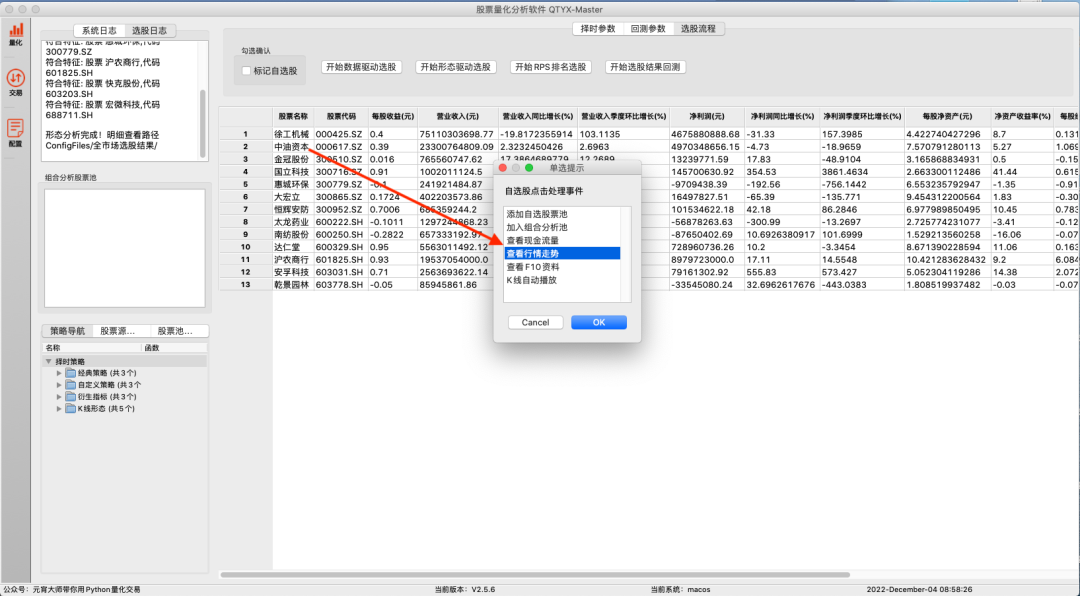Switch to the 选股流程 tab

[698, 28]
